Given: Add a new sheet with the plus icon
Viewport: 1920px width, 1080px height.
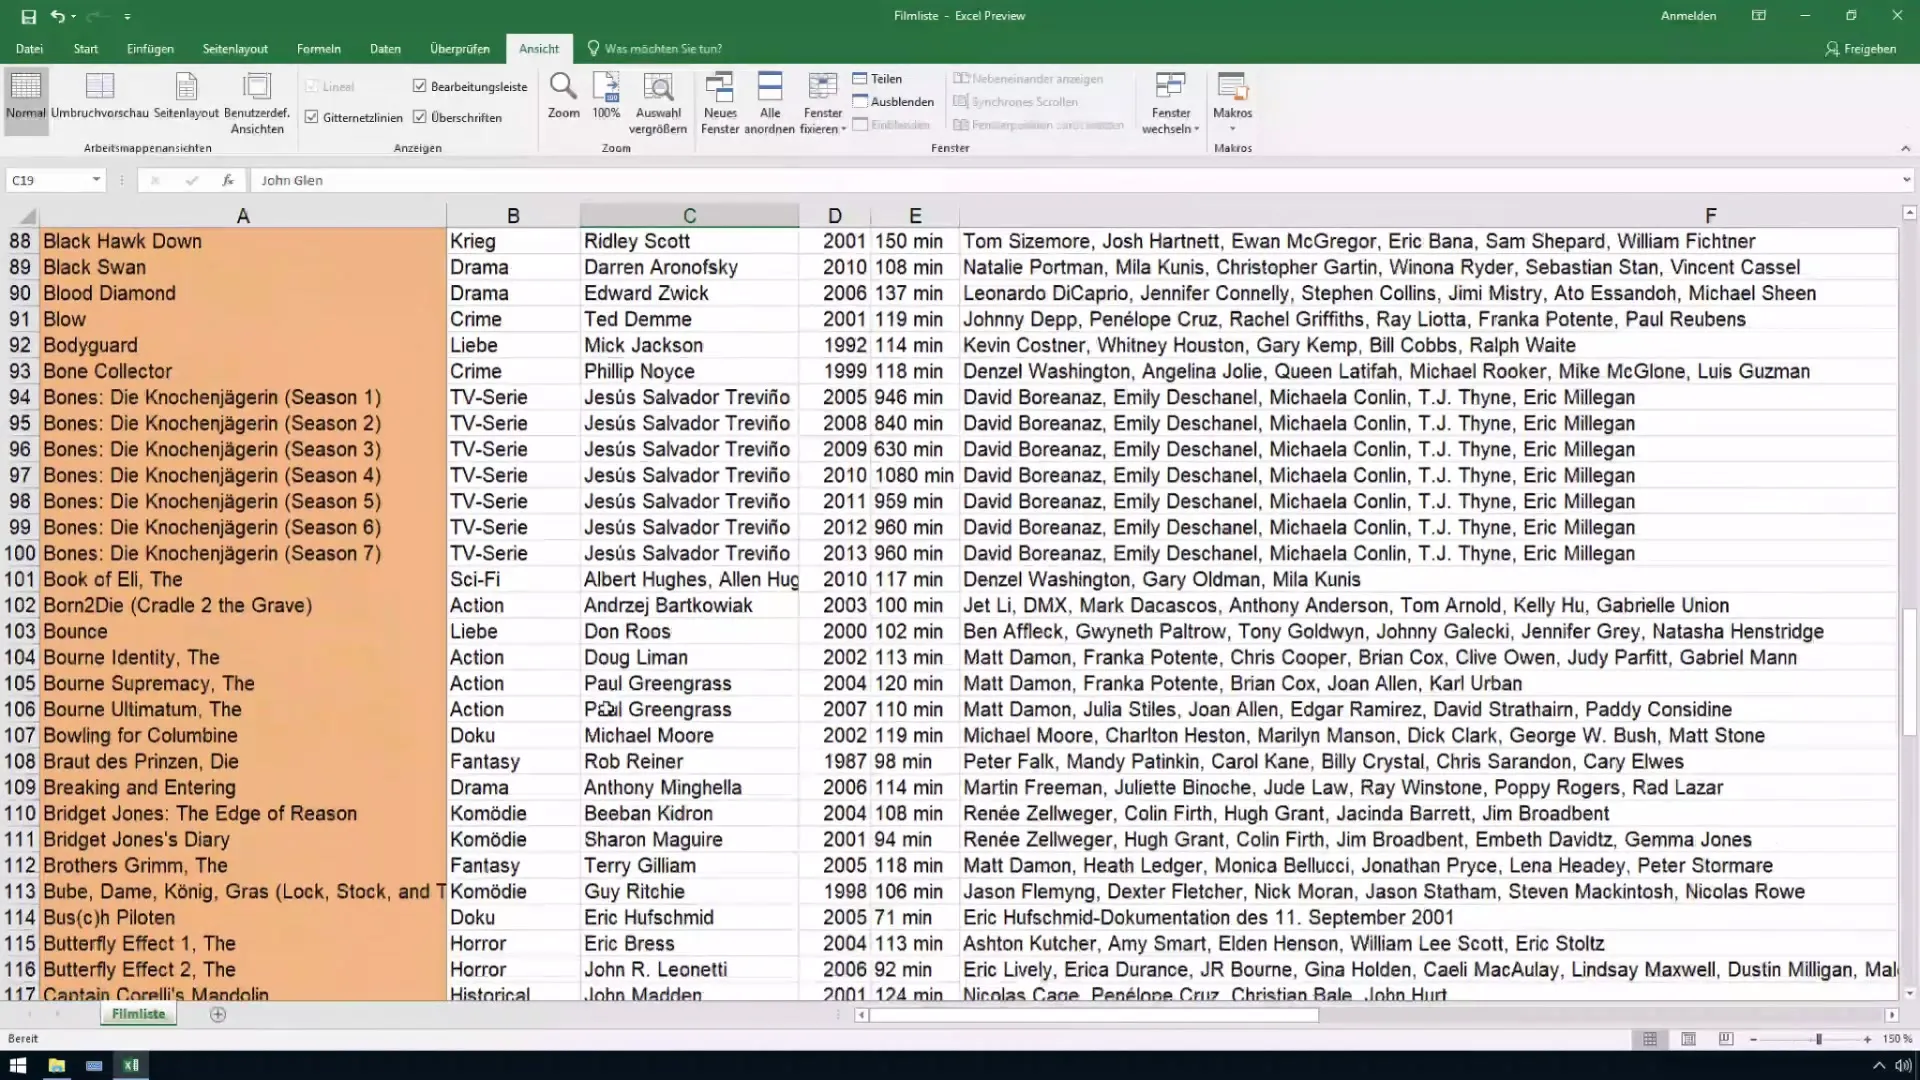Looking at the screenshot, I should click(x=218, y=1014).
